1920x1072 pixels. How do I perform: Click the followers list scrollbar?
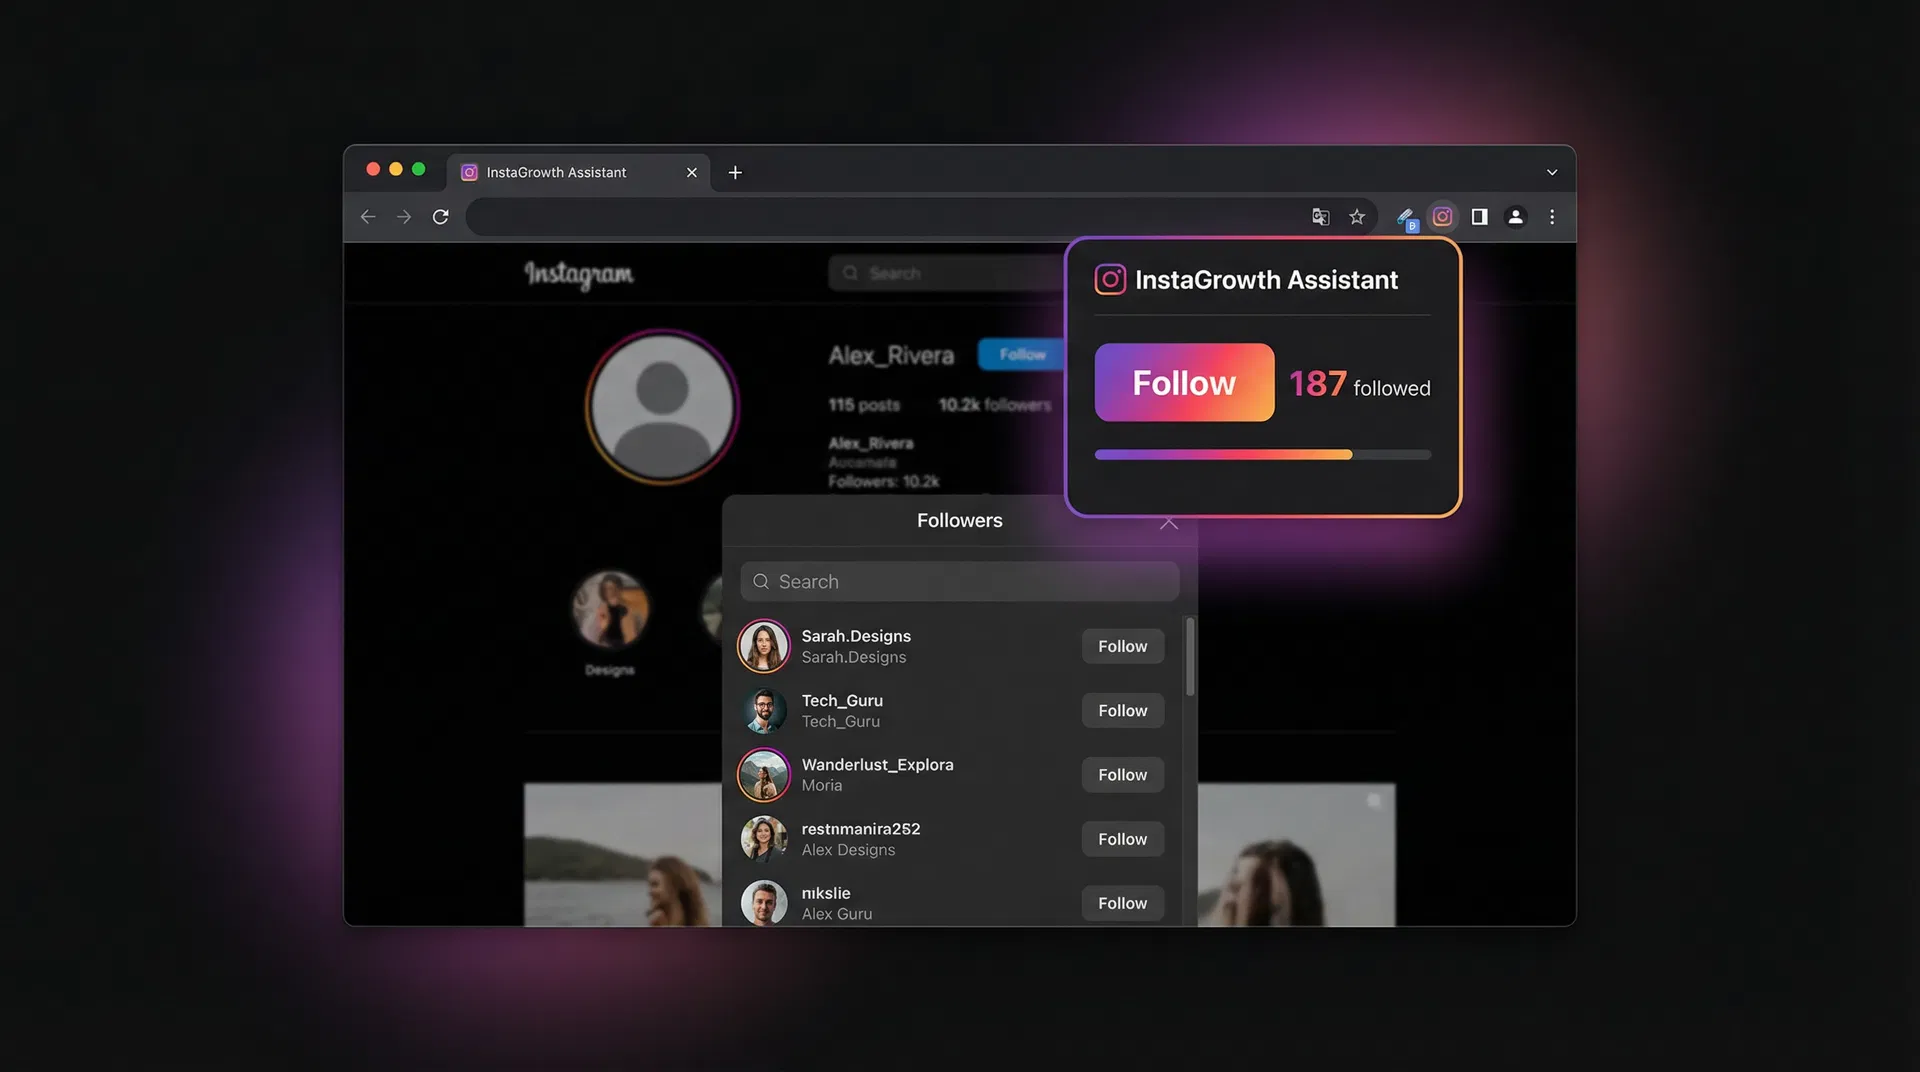[1189, 657]
